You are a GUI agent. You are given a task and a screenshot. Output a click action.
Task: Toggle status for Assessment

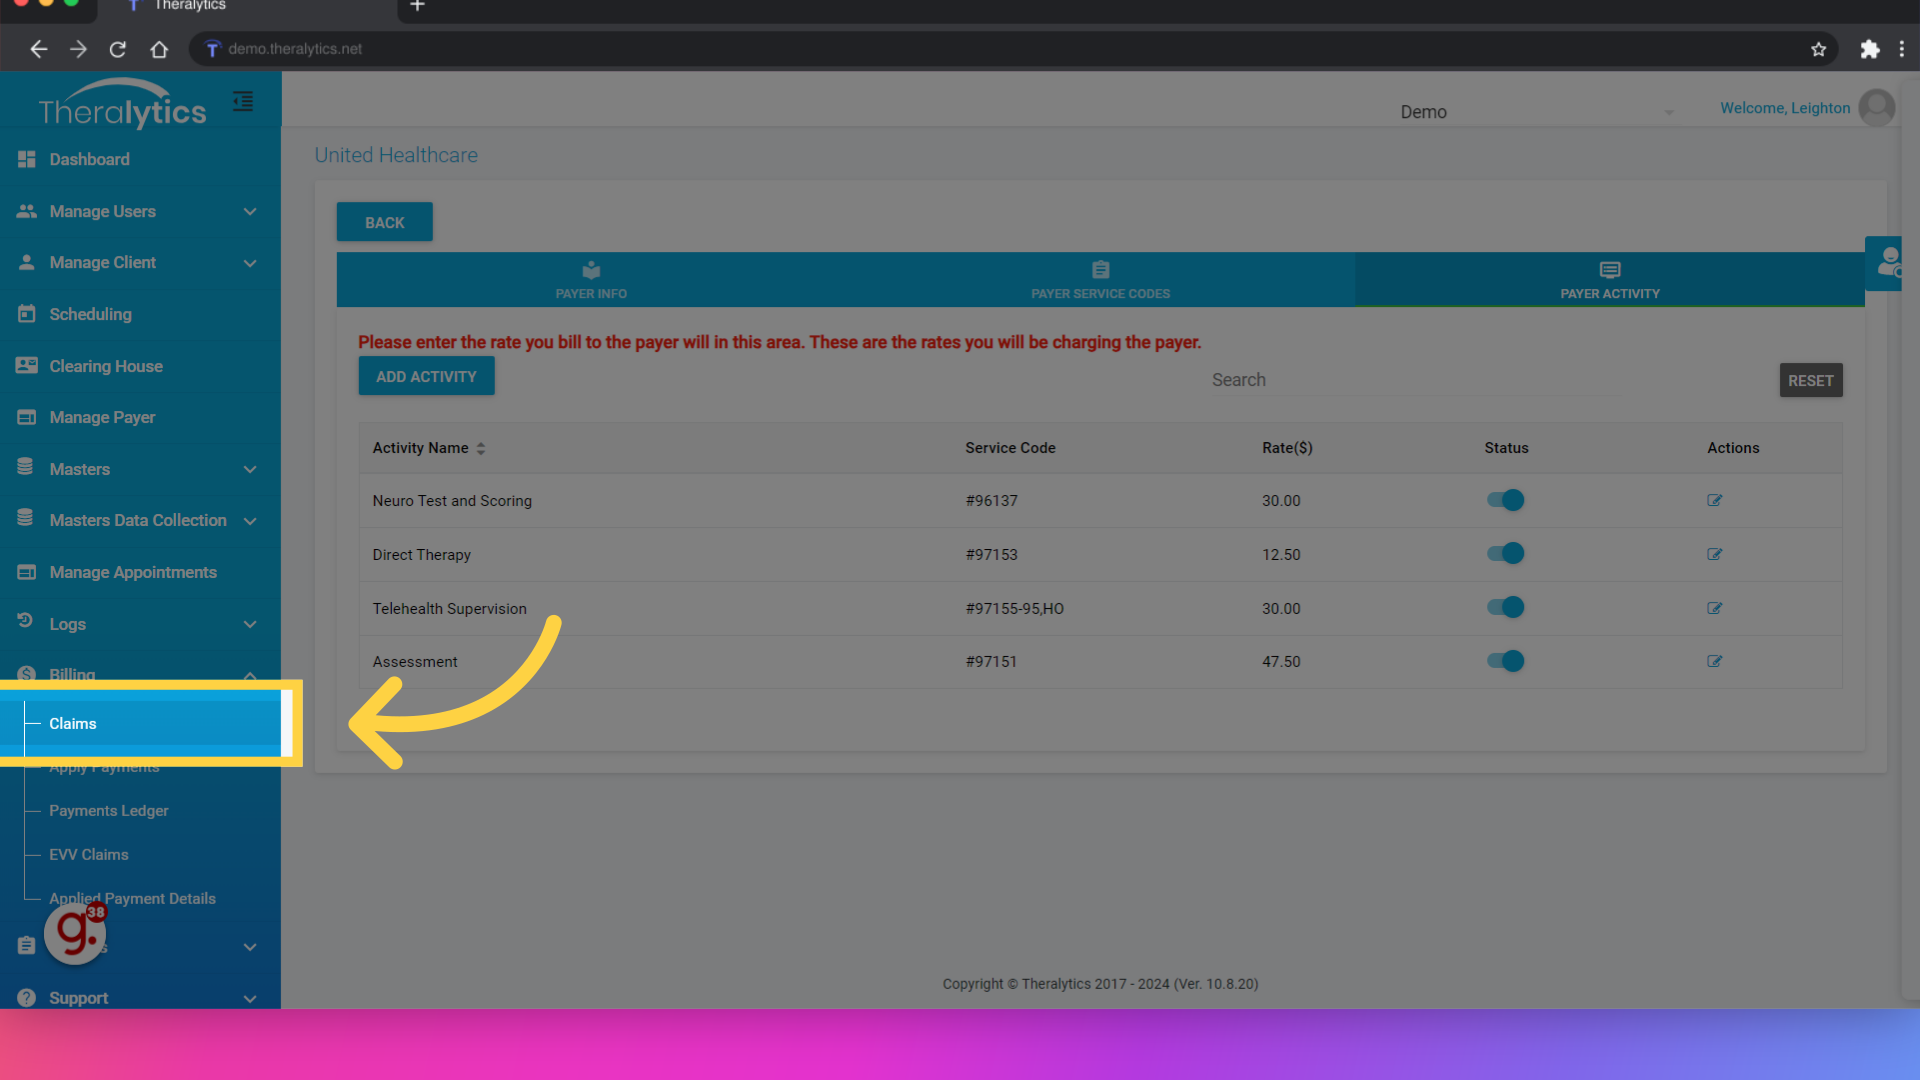(x=1505, y=661)
